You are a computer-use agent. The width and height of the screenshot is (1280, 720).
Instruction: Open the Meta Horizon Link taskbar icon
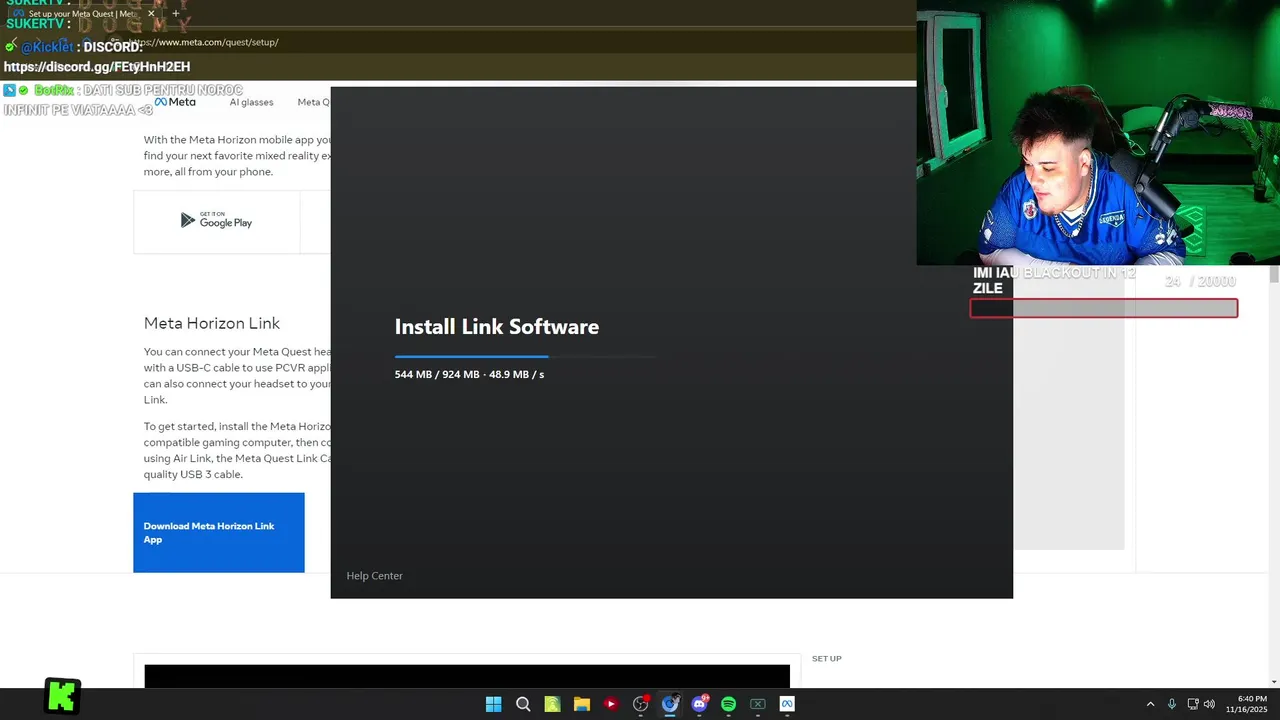tap(787, 704)
